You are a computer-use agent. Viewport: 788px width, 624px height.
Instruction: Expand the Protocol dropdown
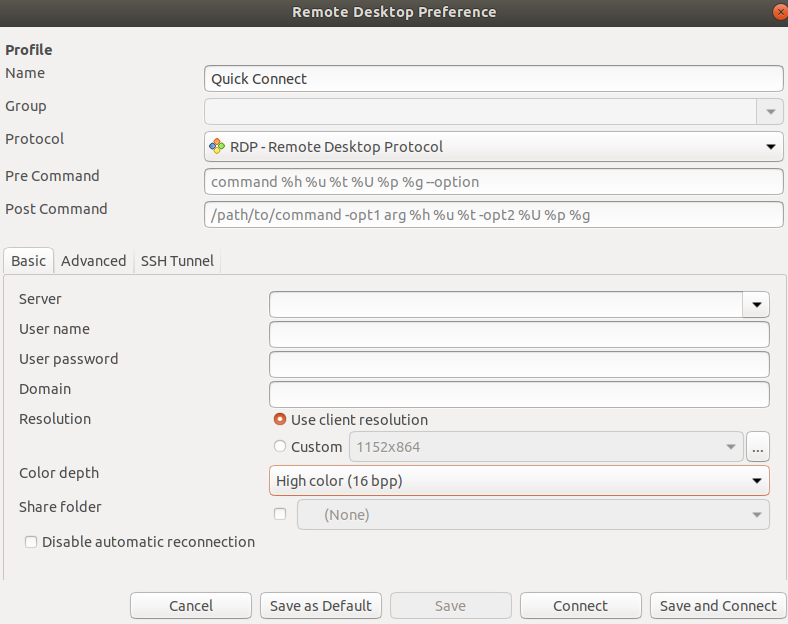click(x=770, y=146)
